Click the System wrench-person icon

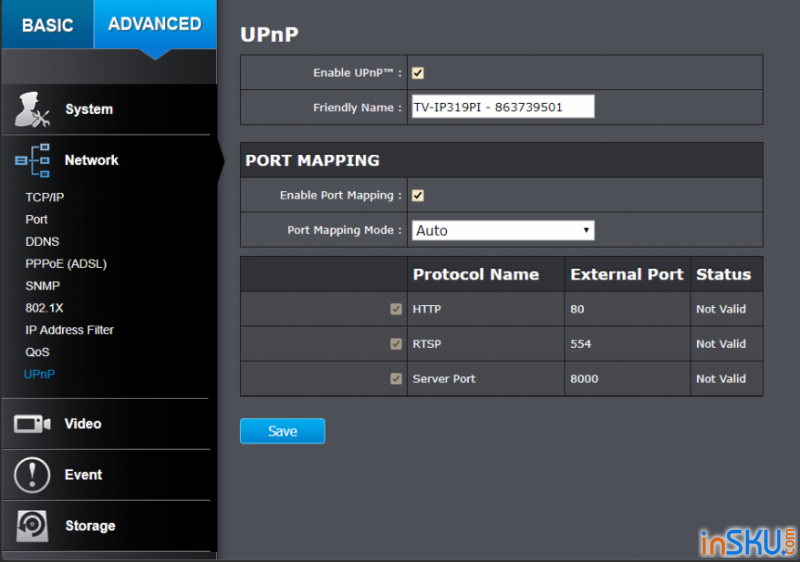[x=32, y=109]
